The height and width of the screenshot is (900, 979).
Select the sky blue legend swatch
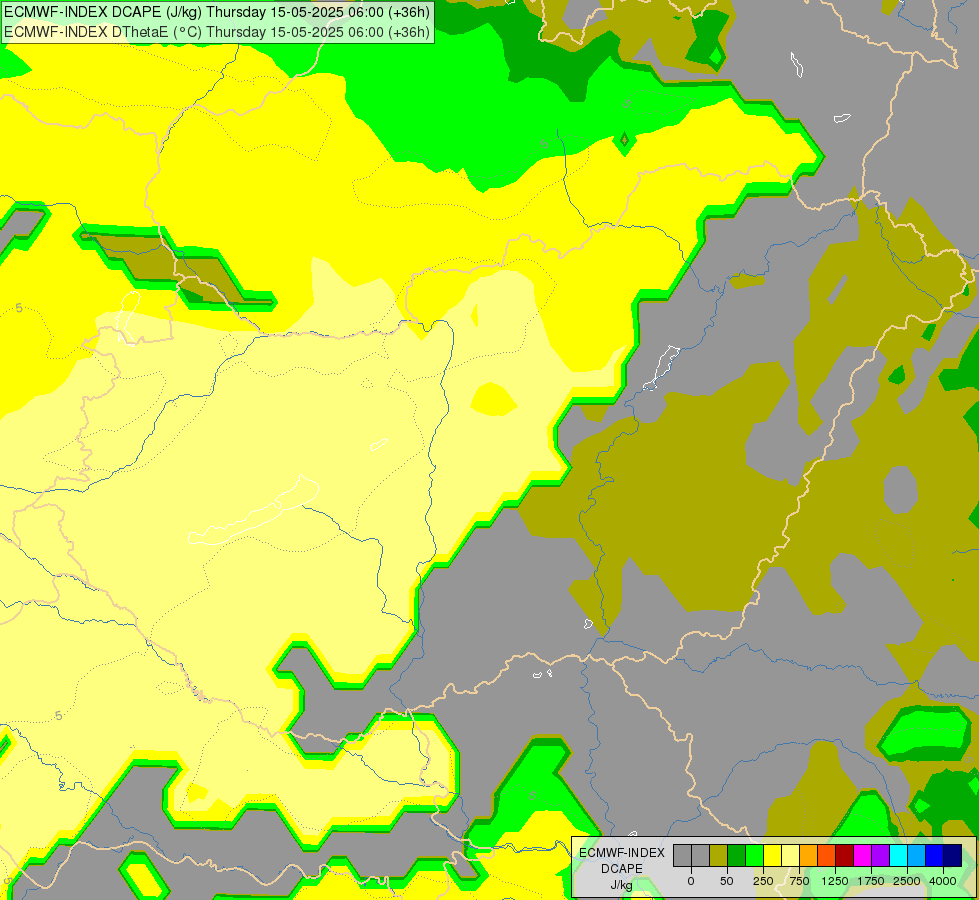[x=917, y=855]
